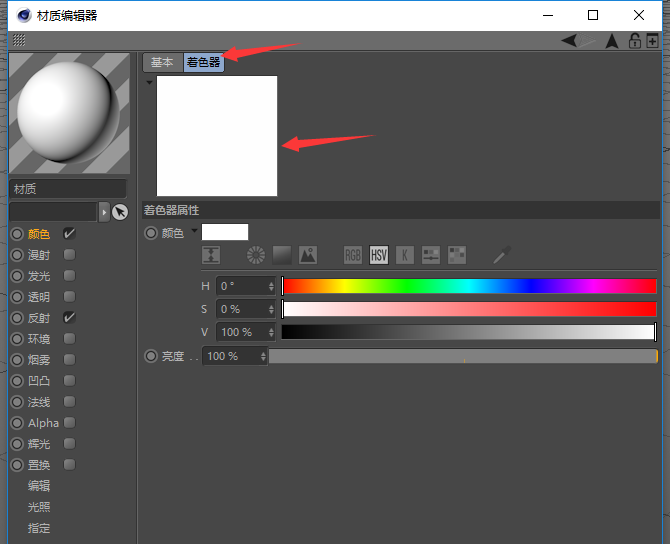Enable Kelvin temperature K mode
Screen dimensions: 670x544
(x=405, y=255)
